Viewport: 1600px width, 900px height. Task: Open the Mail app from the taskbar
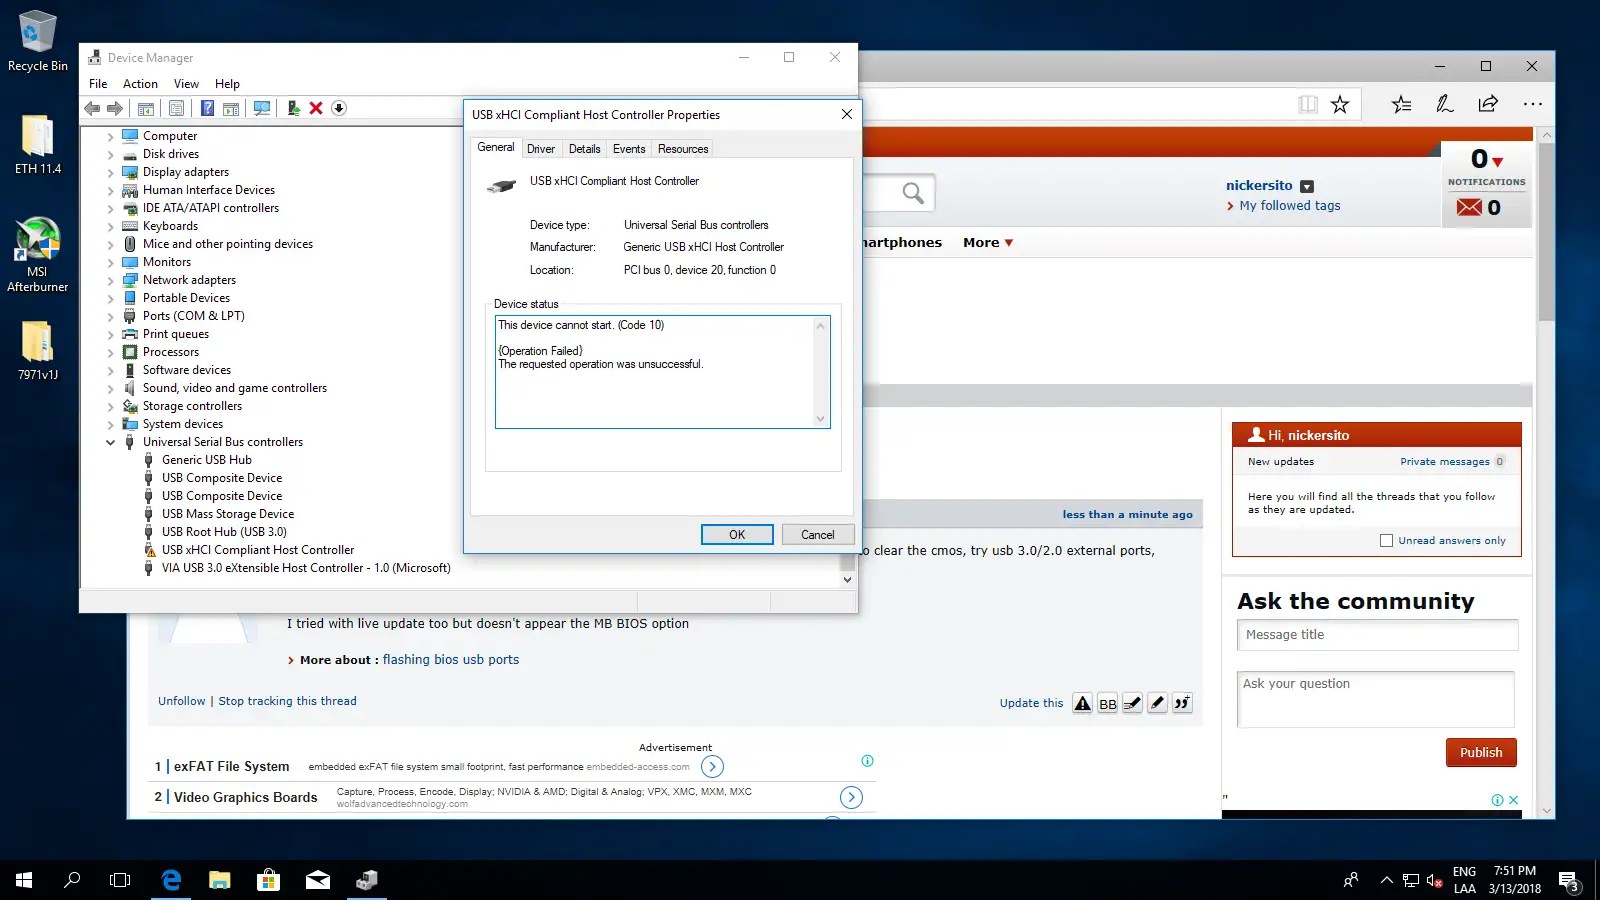(318, 880)
